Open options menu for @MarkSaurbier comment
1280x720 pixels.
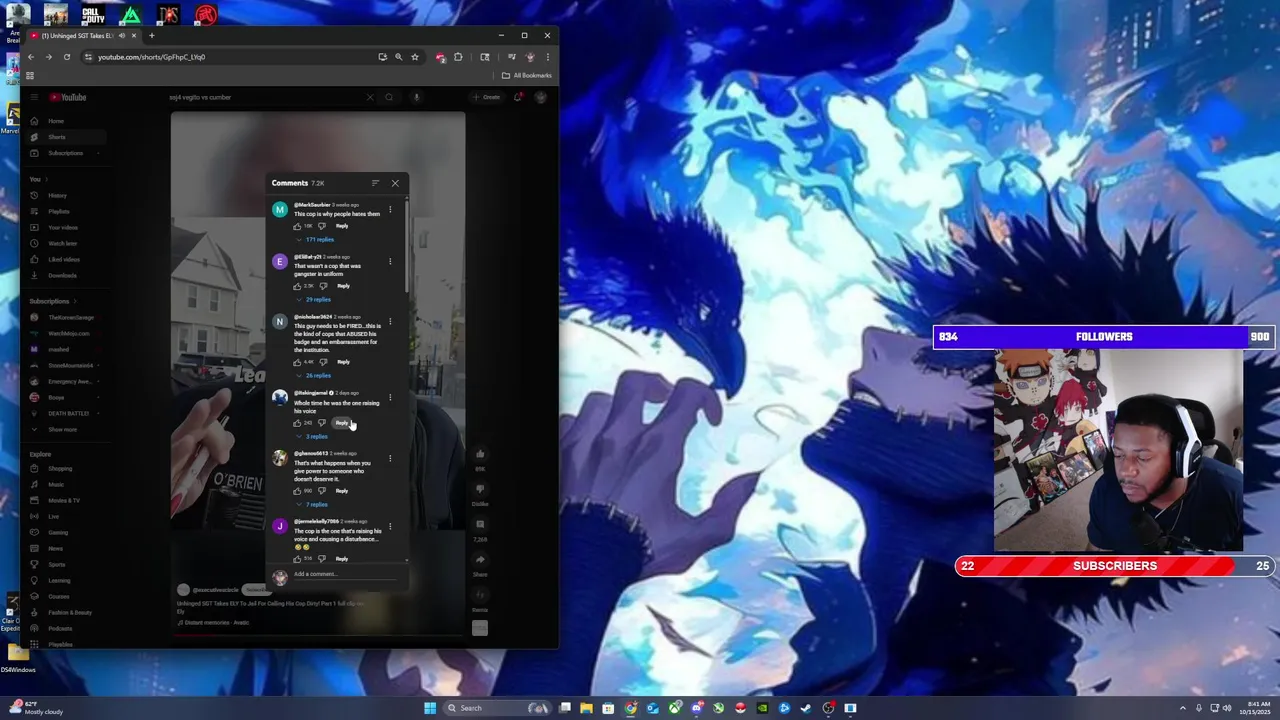click(x=390, y=209)
